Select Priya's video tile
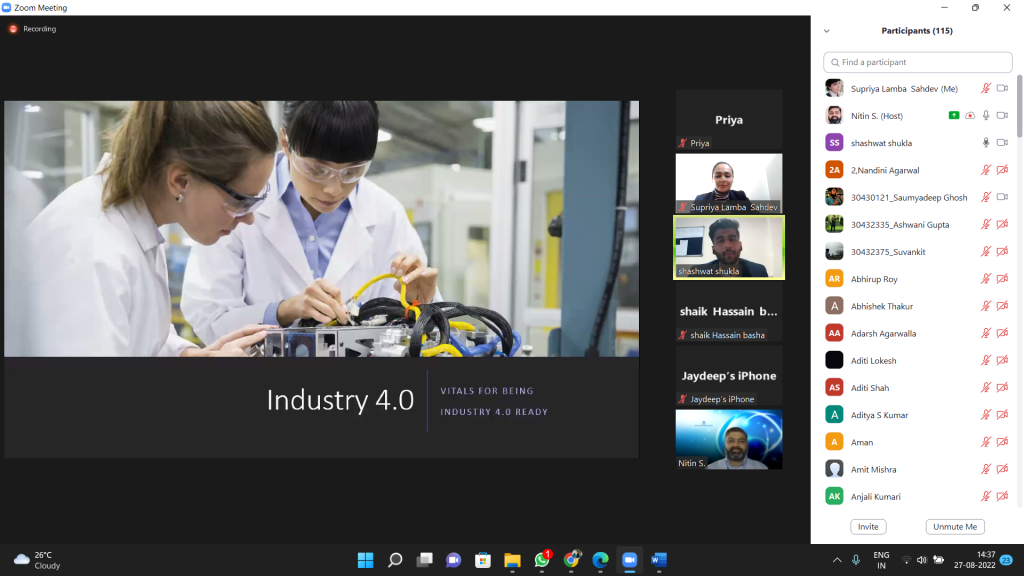1024x576 pixels. (x=729, y=120)
